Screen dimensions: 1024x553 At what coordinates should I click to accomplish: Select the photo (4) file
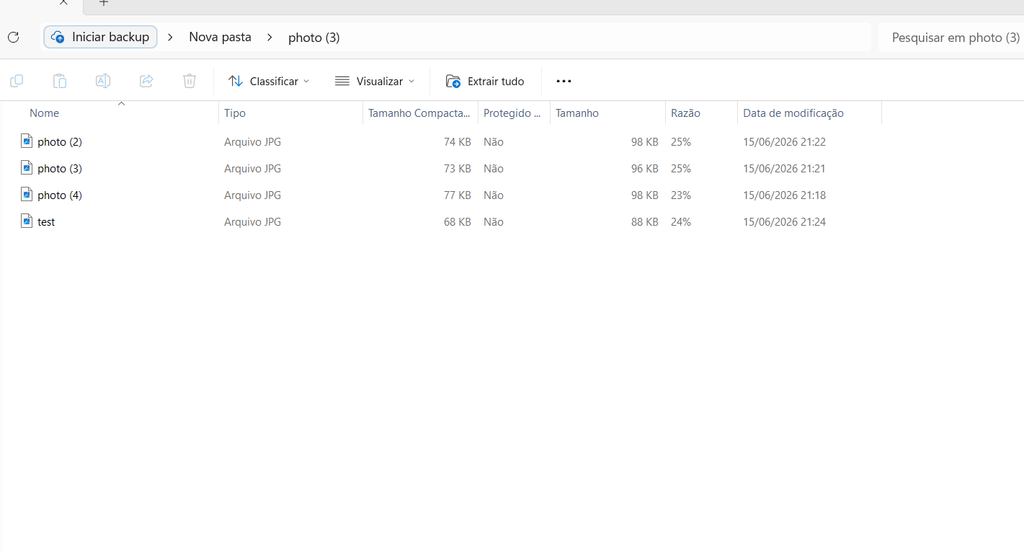coord(59,195)
